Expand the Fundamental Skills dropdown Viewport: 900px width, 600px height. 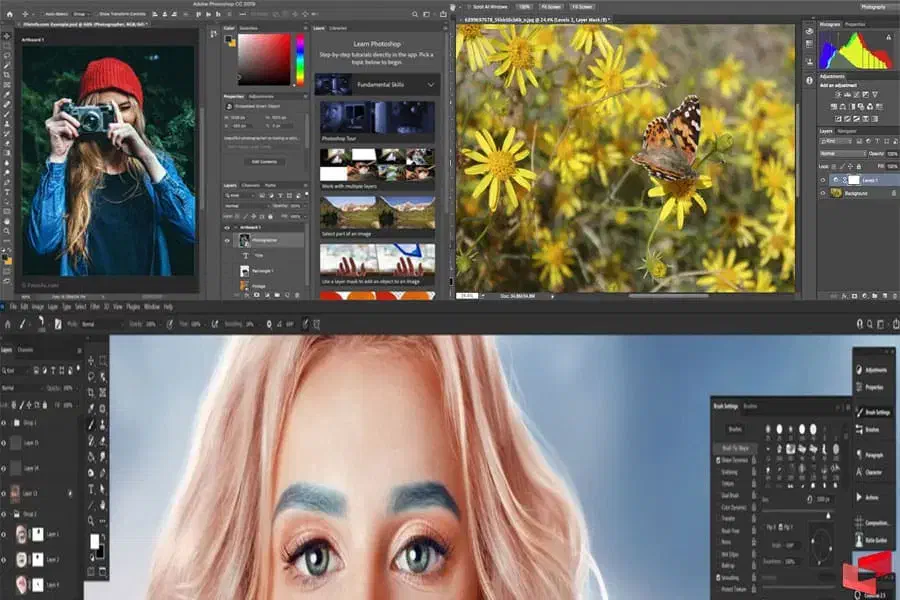(430, 85)
